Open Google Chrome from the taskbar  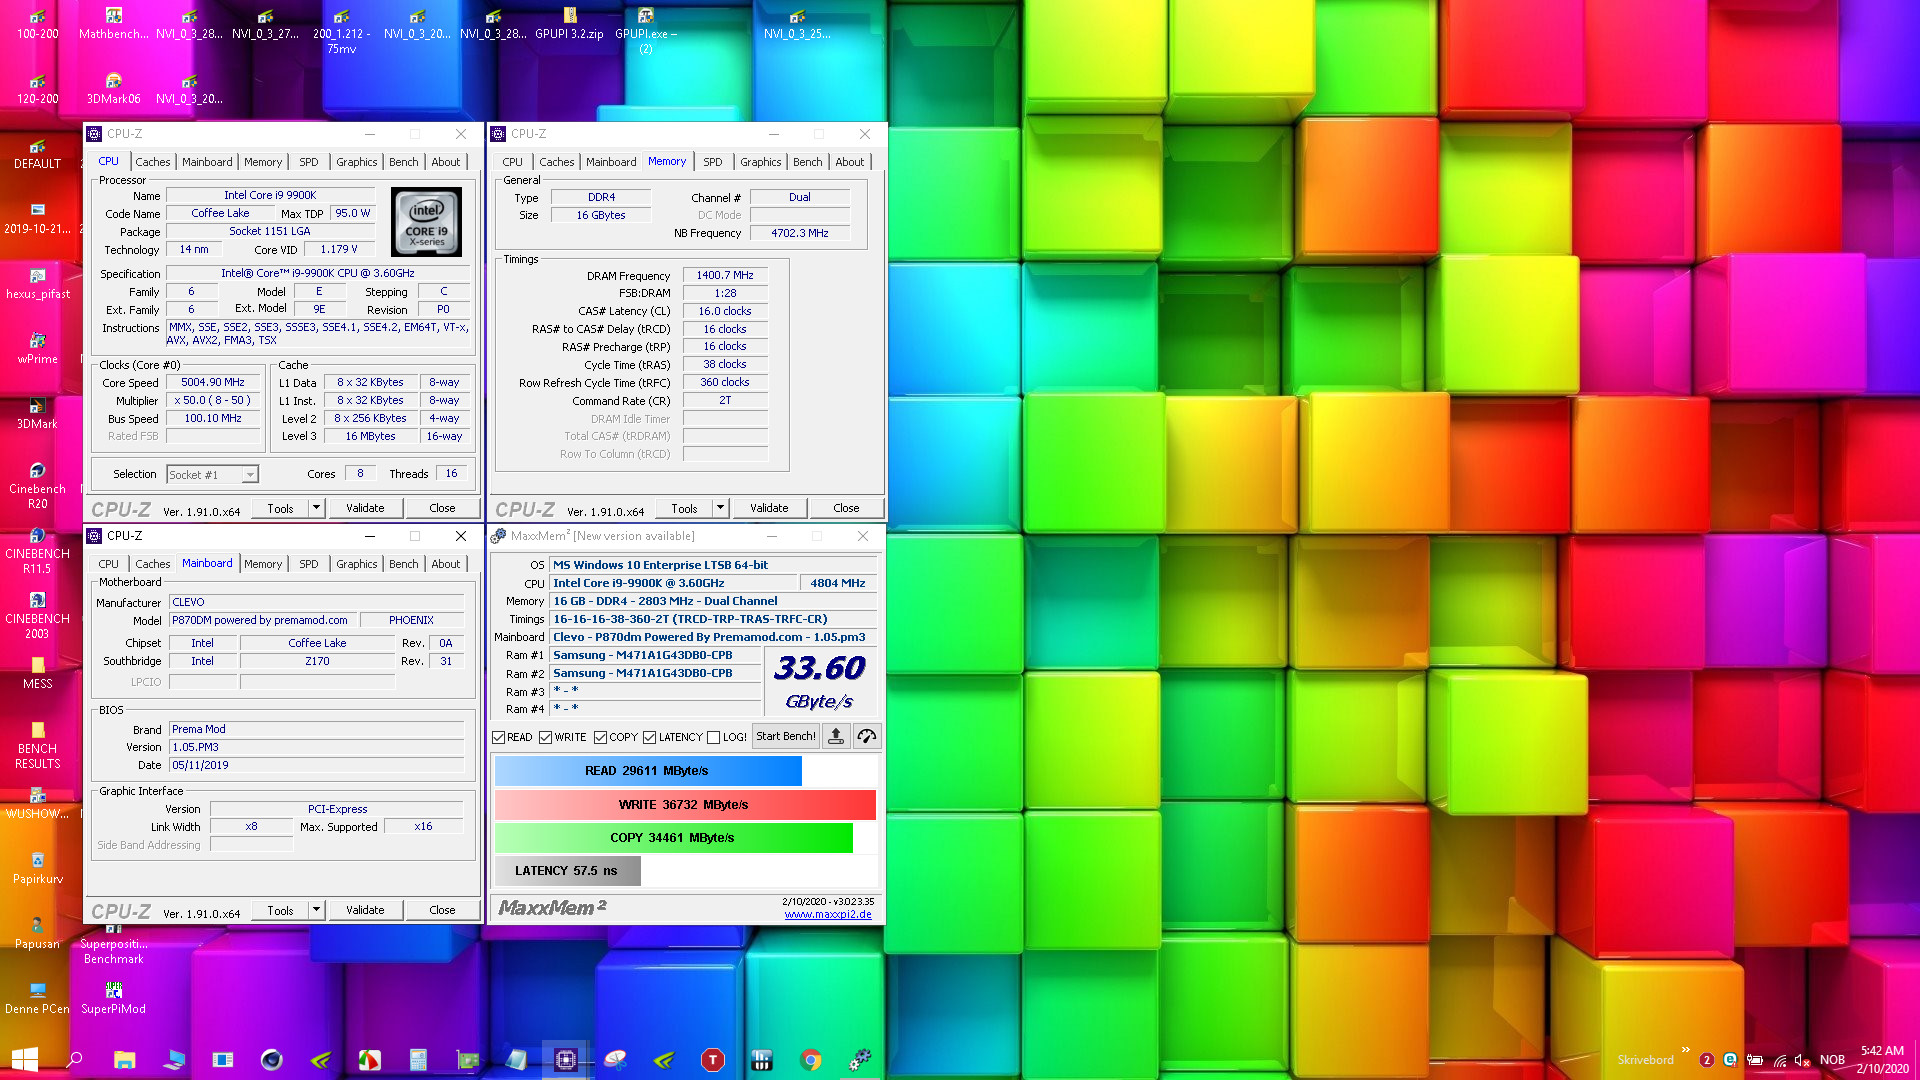click(811, 1060)
